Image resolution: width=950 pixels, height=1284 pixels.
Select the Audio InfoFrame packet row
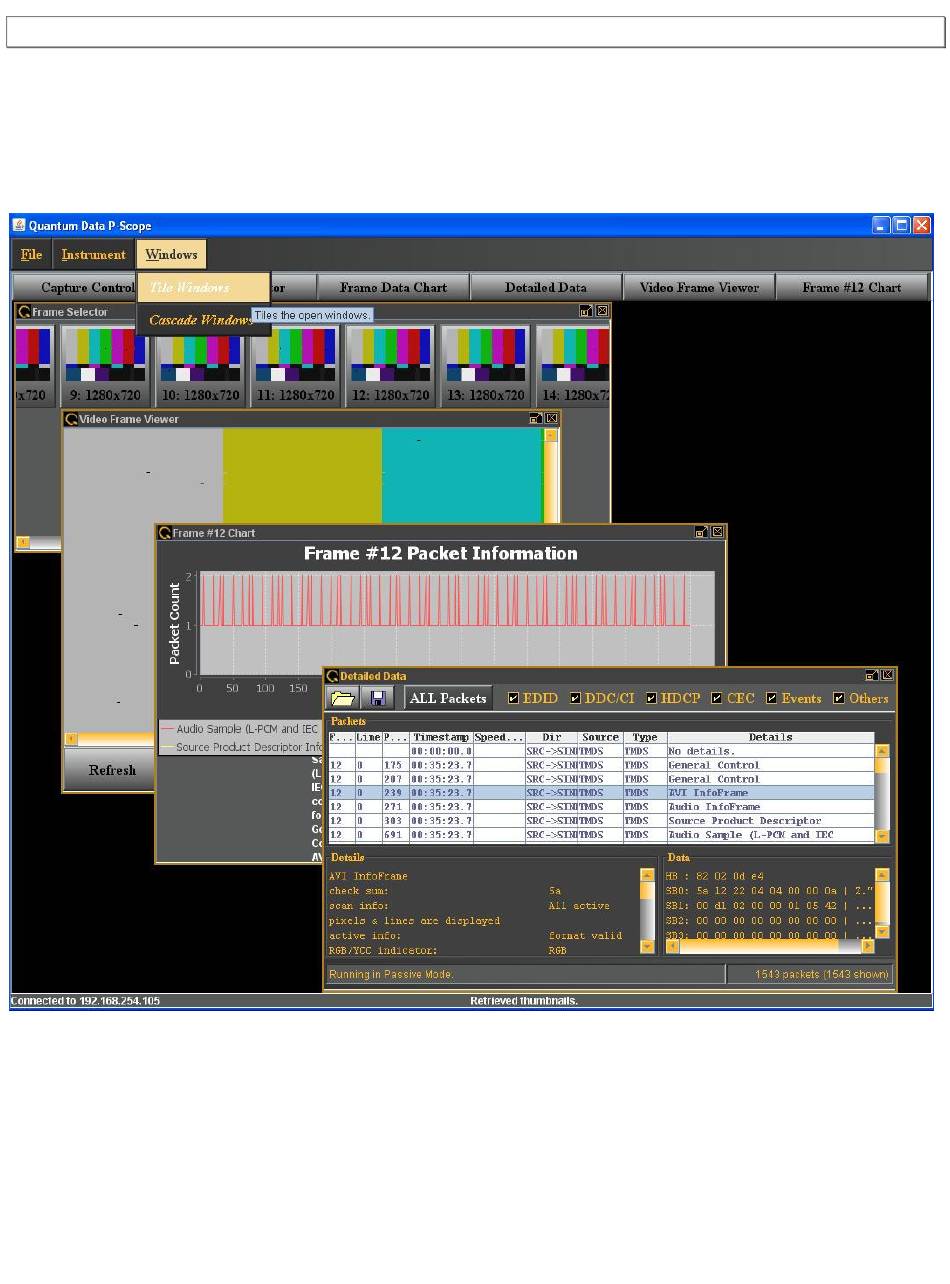[x=602, y=807]
